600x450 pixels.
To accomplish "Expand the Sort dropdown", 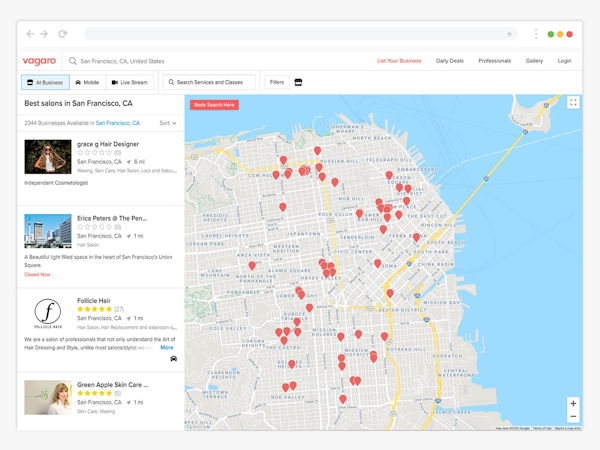I will click(x=168, y=123).
